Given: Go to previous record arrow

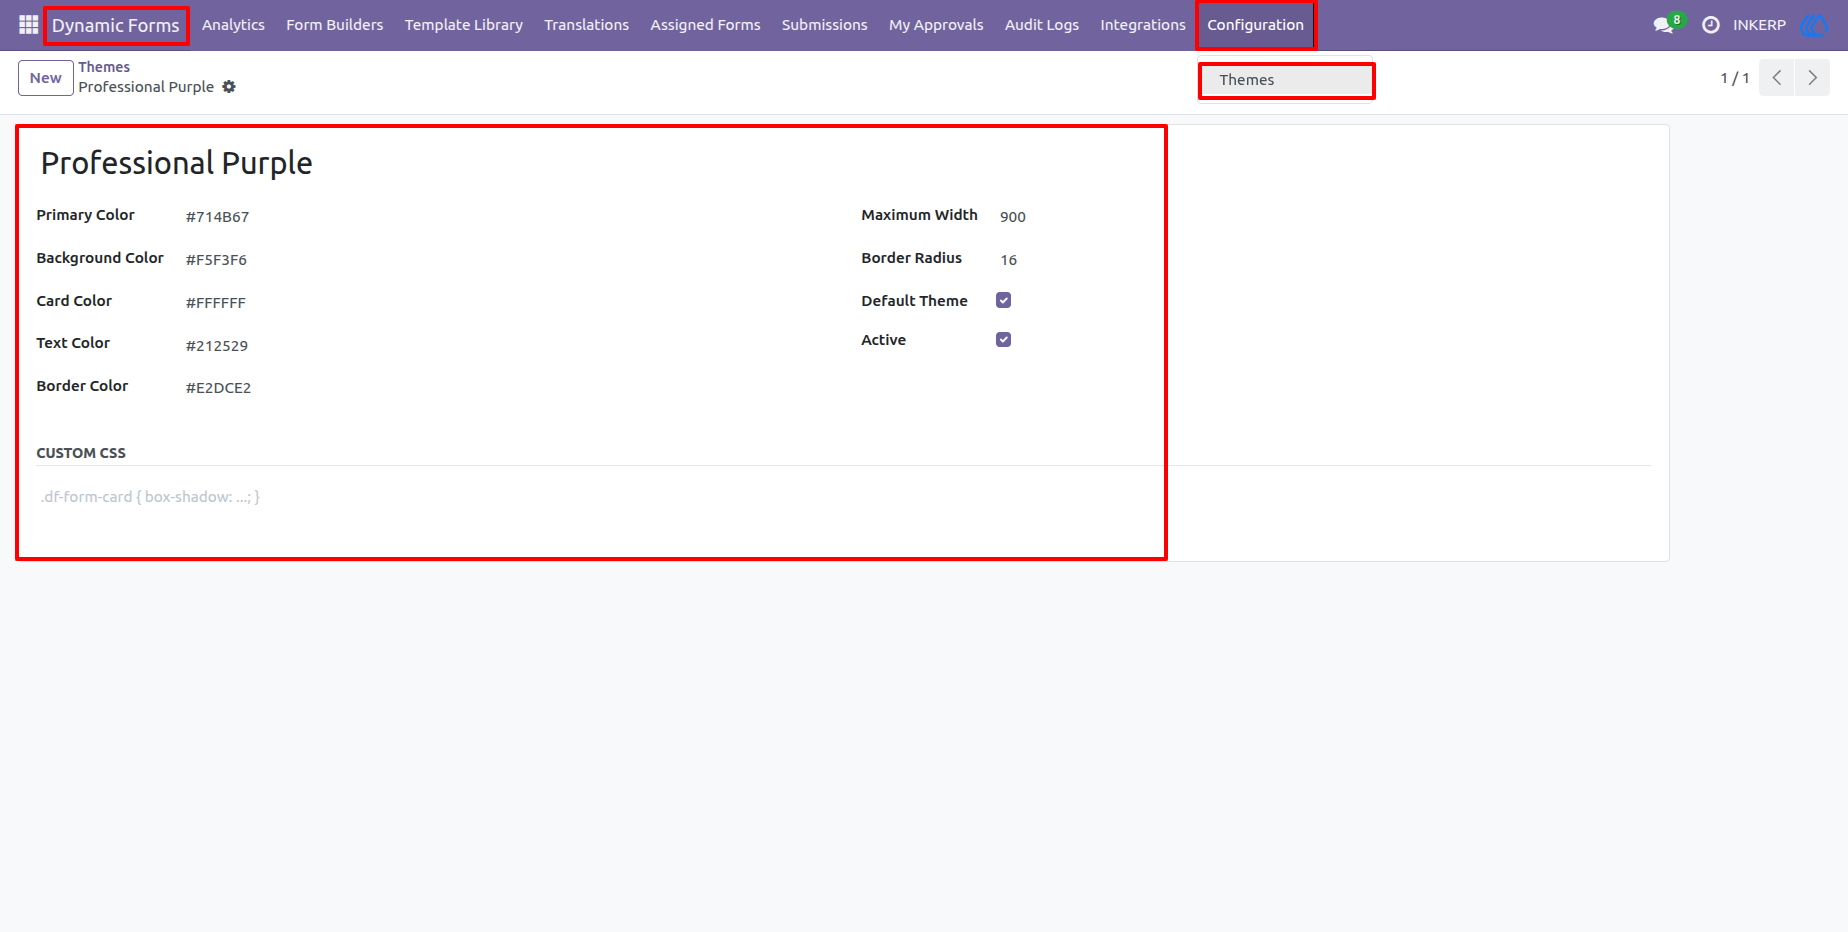Looking at the screenshot, I should (x=1777, y=78).
